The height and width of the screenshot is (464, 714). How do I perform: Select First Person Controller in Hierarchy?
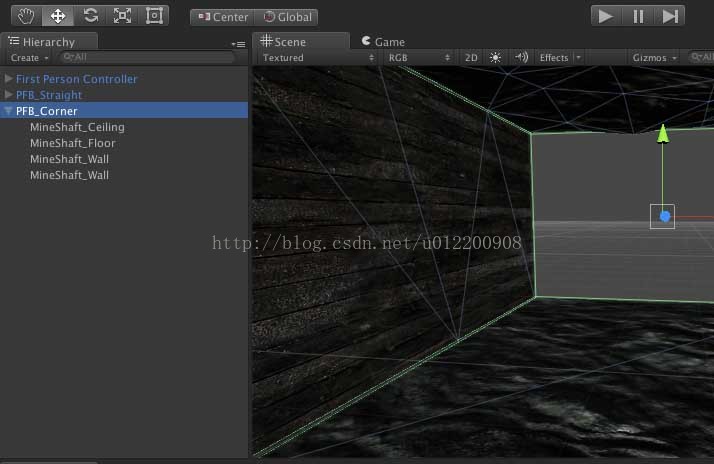(76, 79)
